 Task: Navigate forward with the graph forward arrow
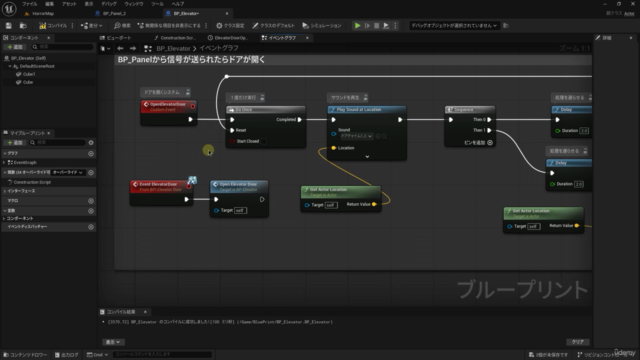pos(133,48)
